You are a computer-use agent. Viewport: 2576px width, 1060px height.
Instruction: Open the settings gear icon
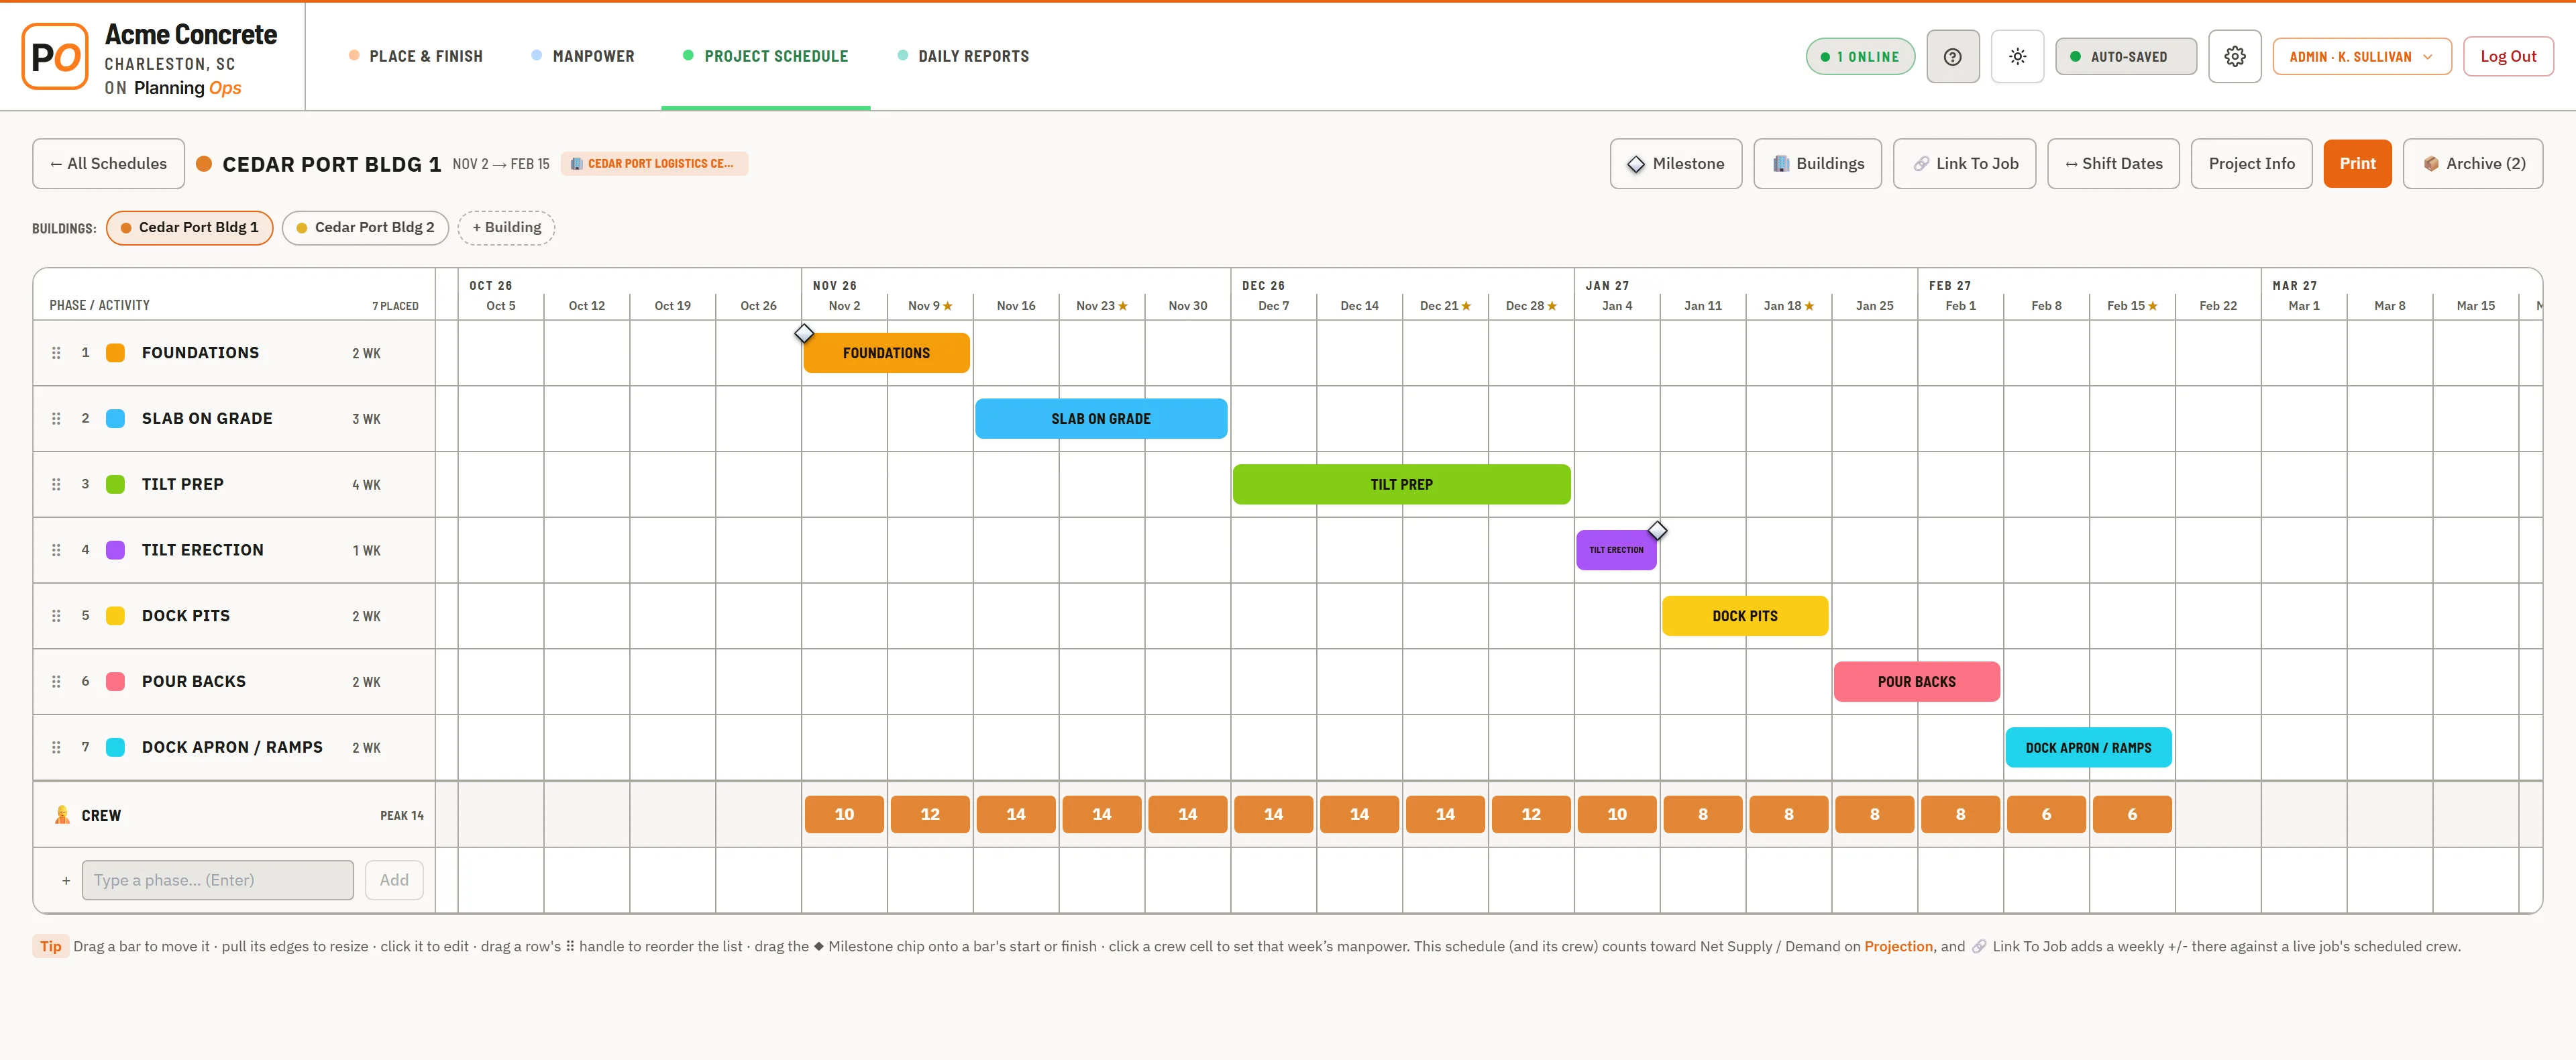coord(2234,57)
